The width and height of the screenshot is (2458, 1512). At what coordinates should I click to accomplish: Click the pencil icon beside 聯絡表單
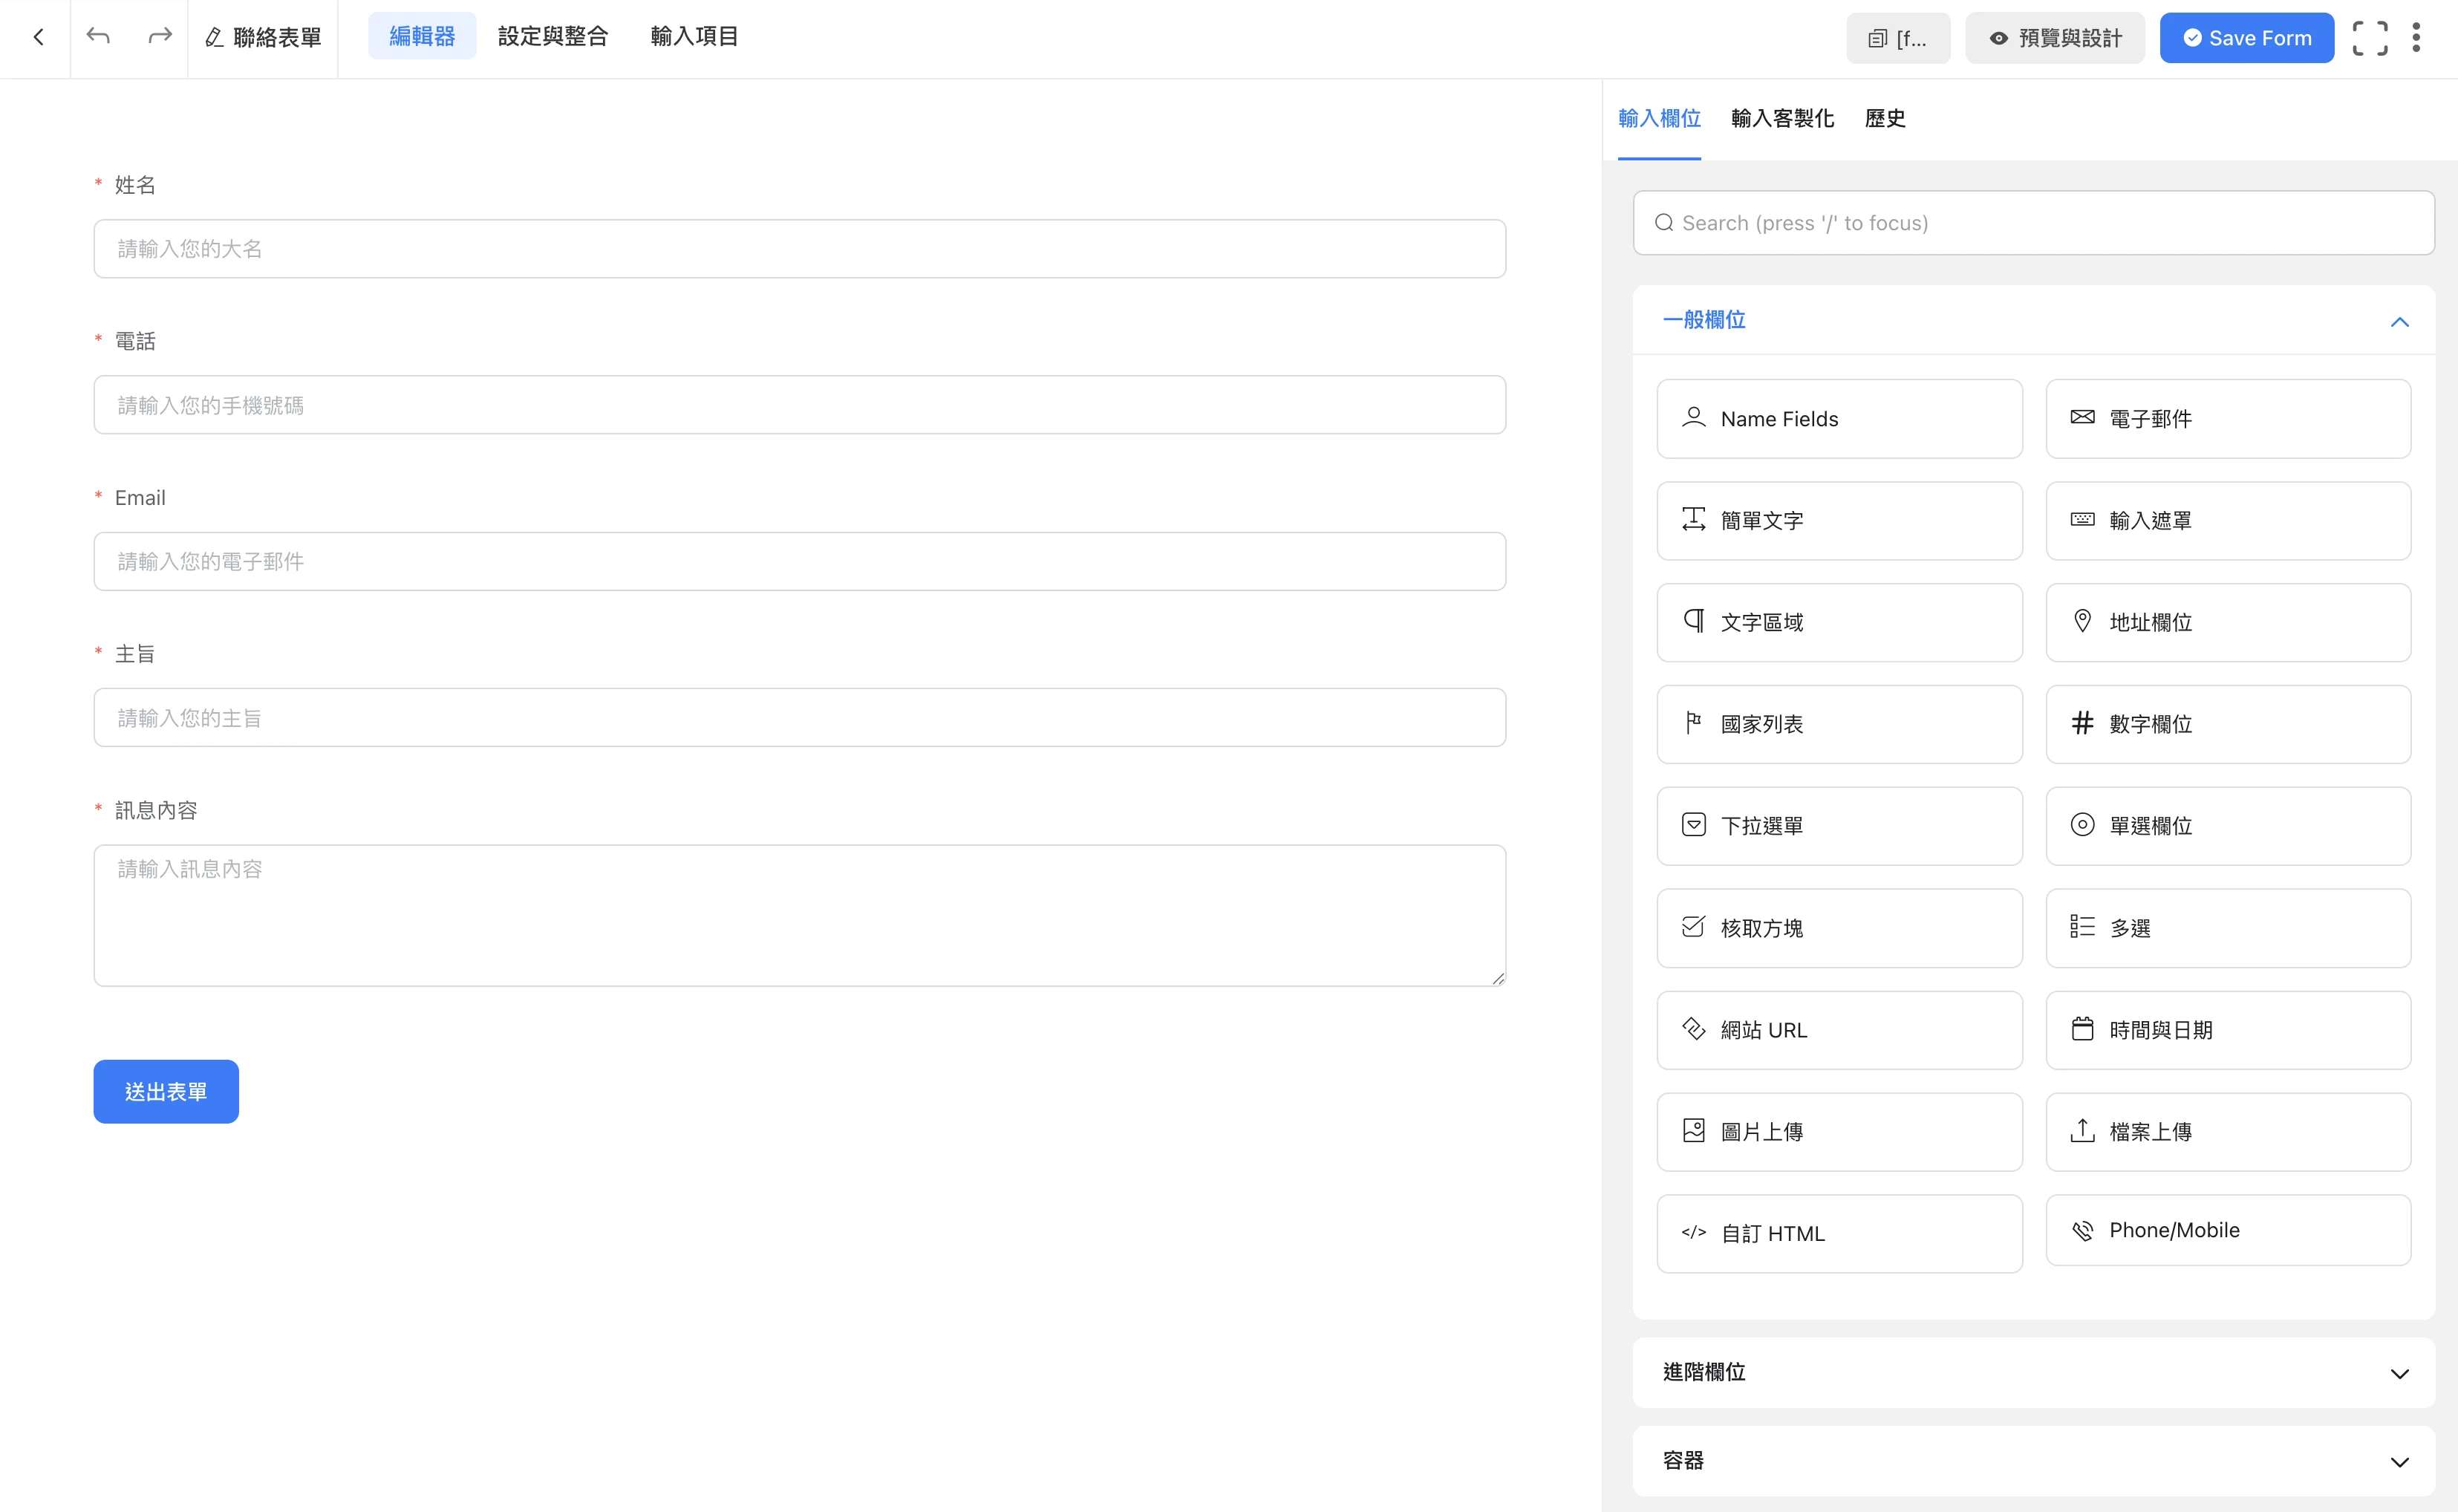point(214,38)
